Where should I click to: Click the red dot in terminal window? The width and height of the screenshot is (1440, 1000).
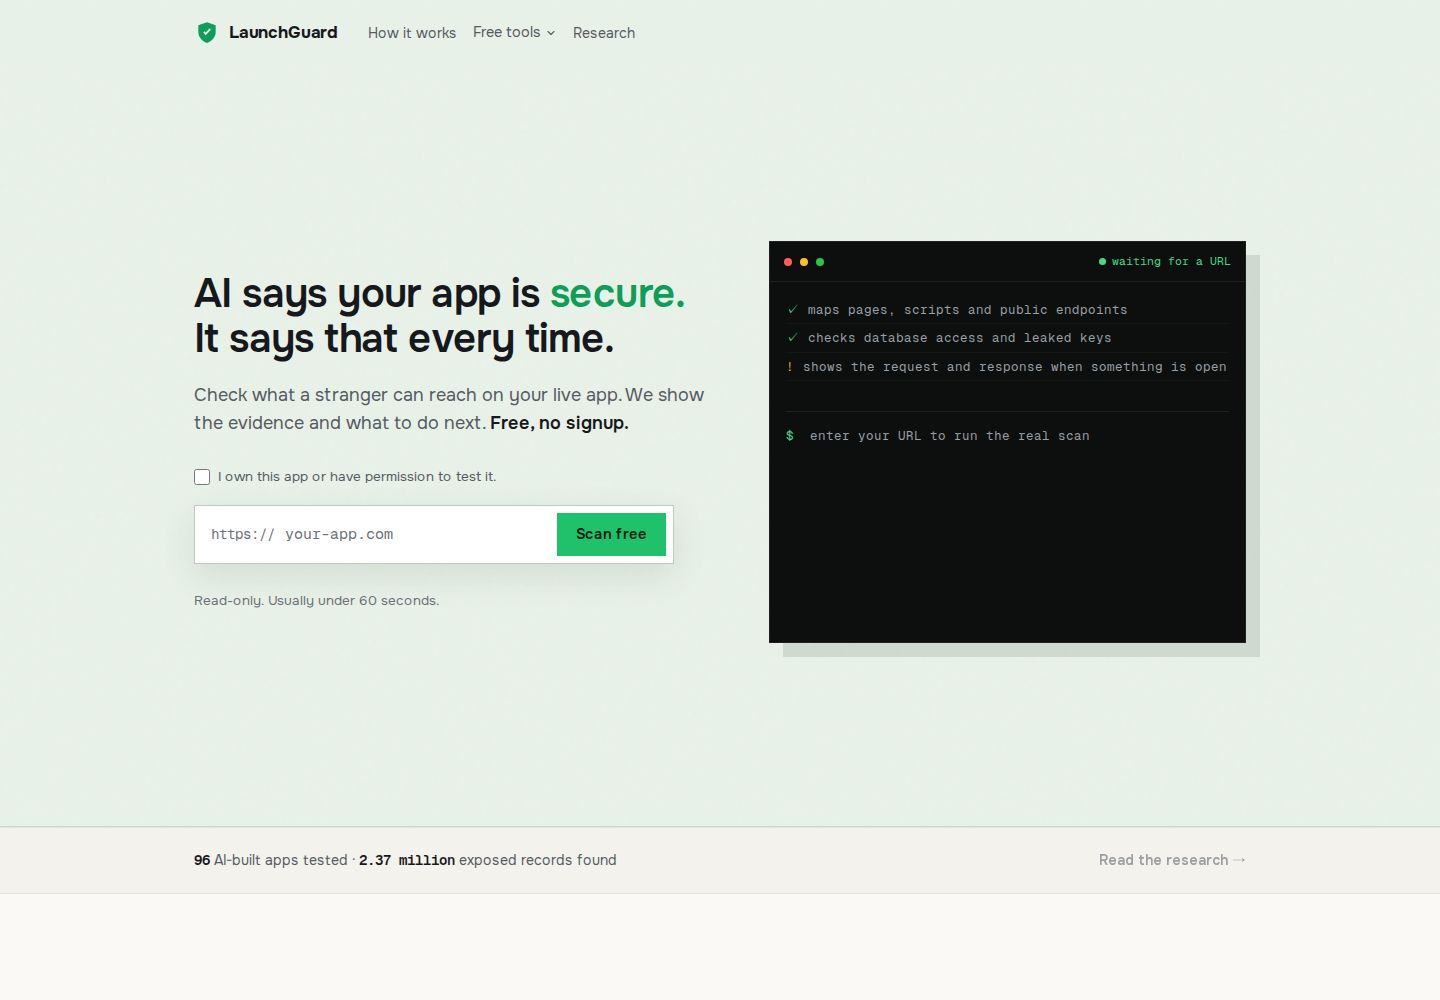tap(788, 262)
